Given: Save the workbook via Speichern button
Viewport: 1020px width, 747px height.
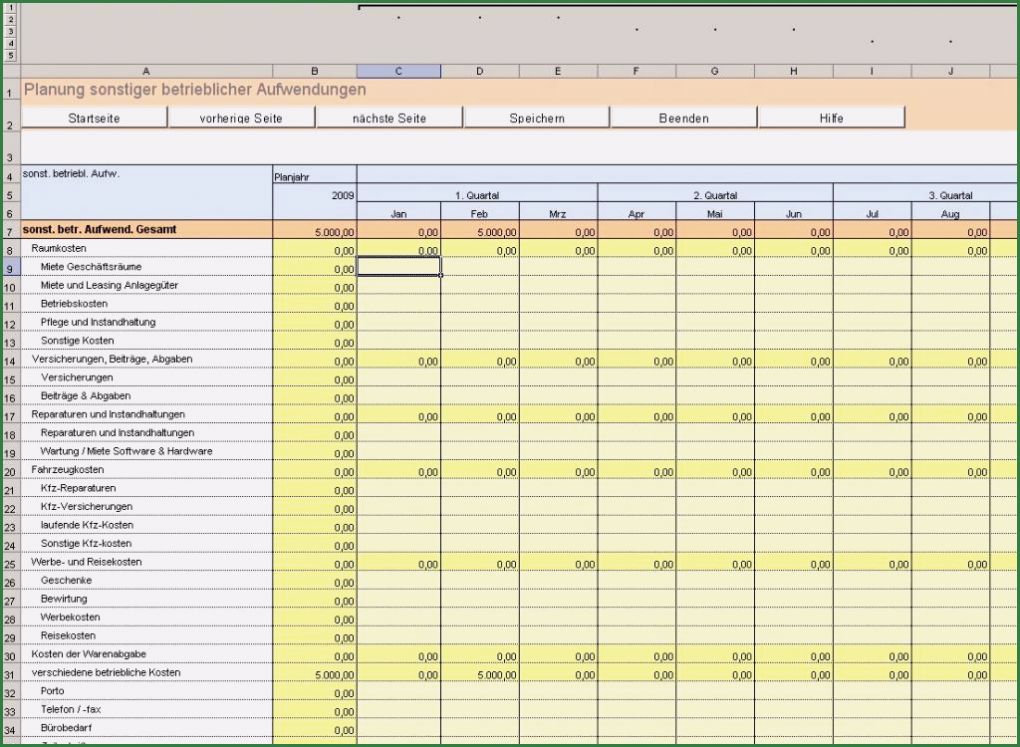Looking at the screenshot, I should (535, 117).
